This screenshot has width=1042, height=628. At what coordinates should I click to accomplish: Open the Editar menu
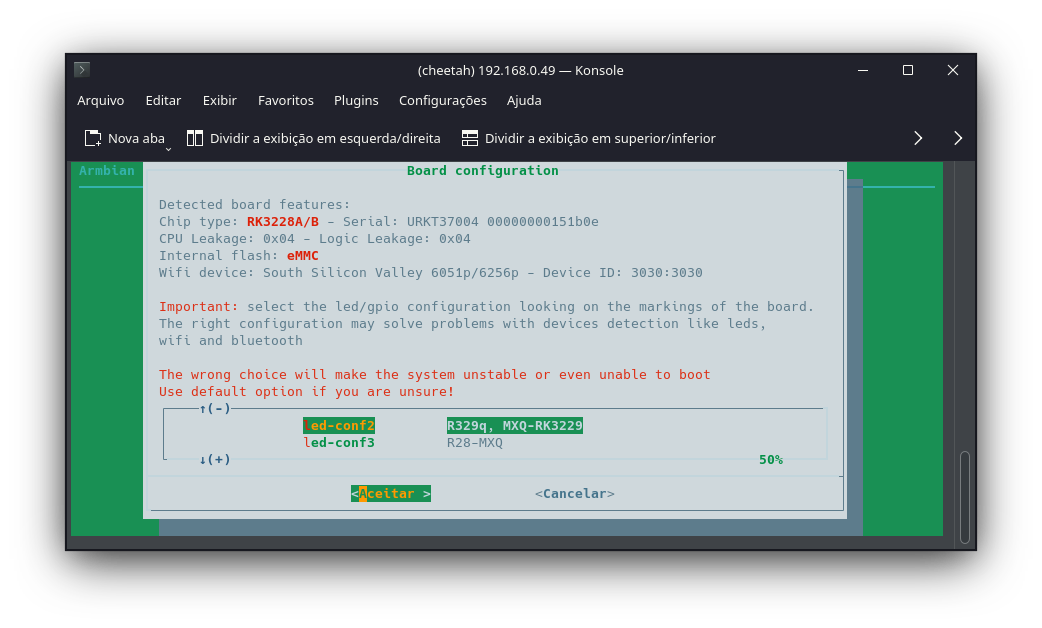(x=163, y=100)
